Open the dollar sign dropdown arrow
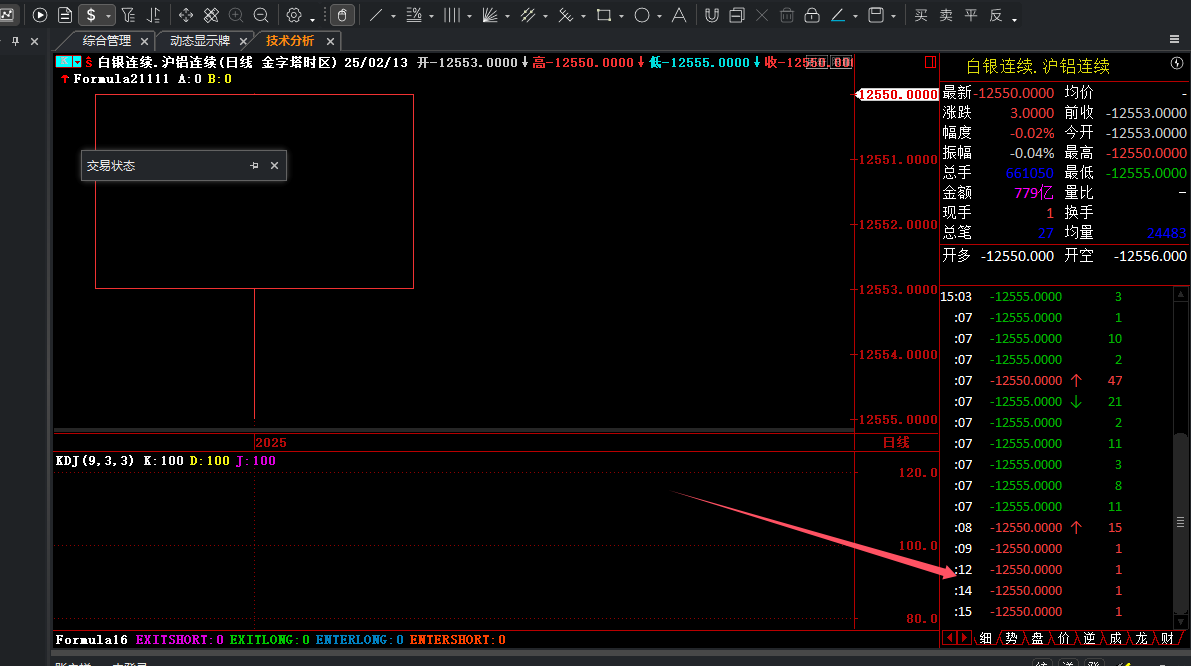 point(109,16)
